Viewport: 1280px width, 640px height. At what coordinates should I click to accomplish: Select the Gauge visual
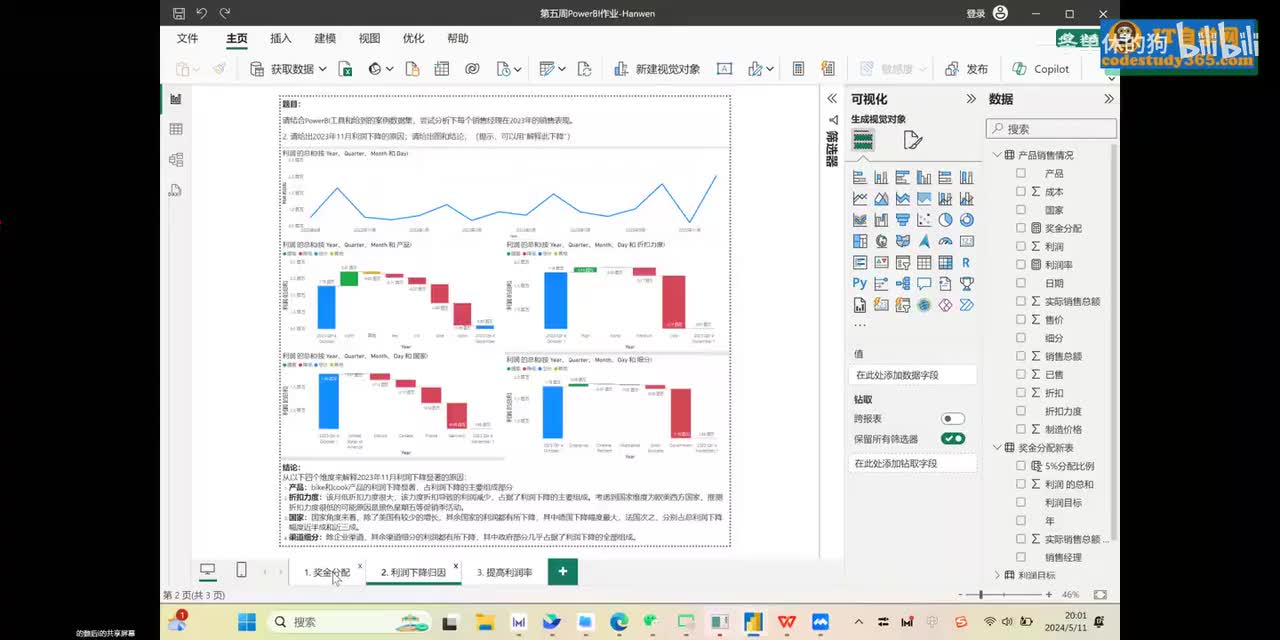point(945,241)
